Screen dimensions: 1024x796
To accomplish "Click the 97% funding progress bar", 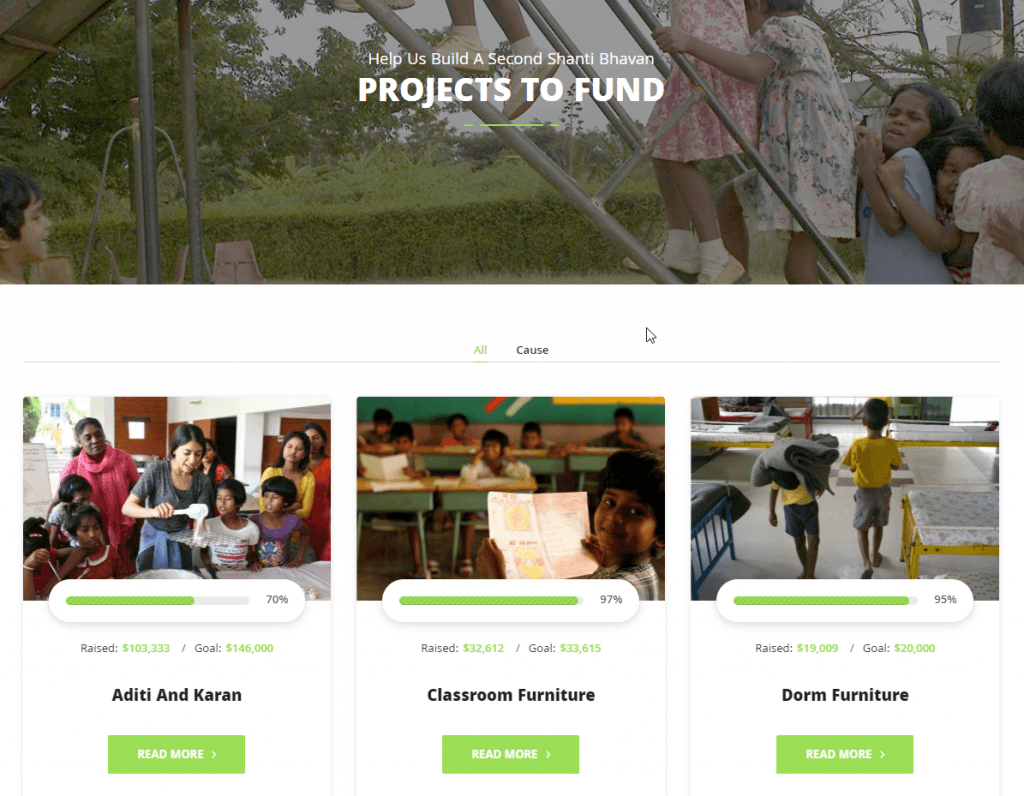I will coord(491,601).
